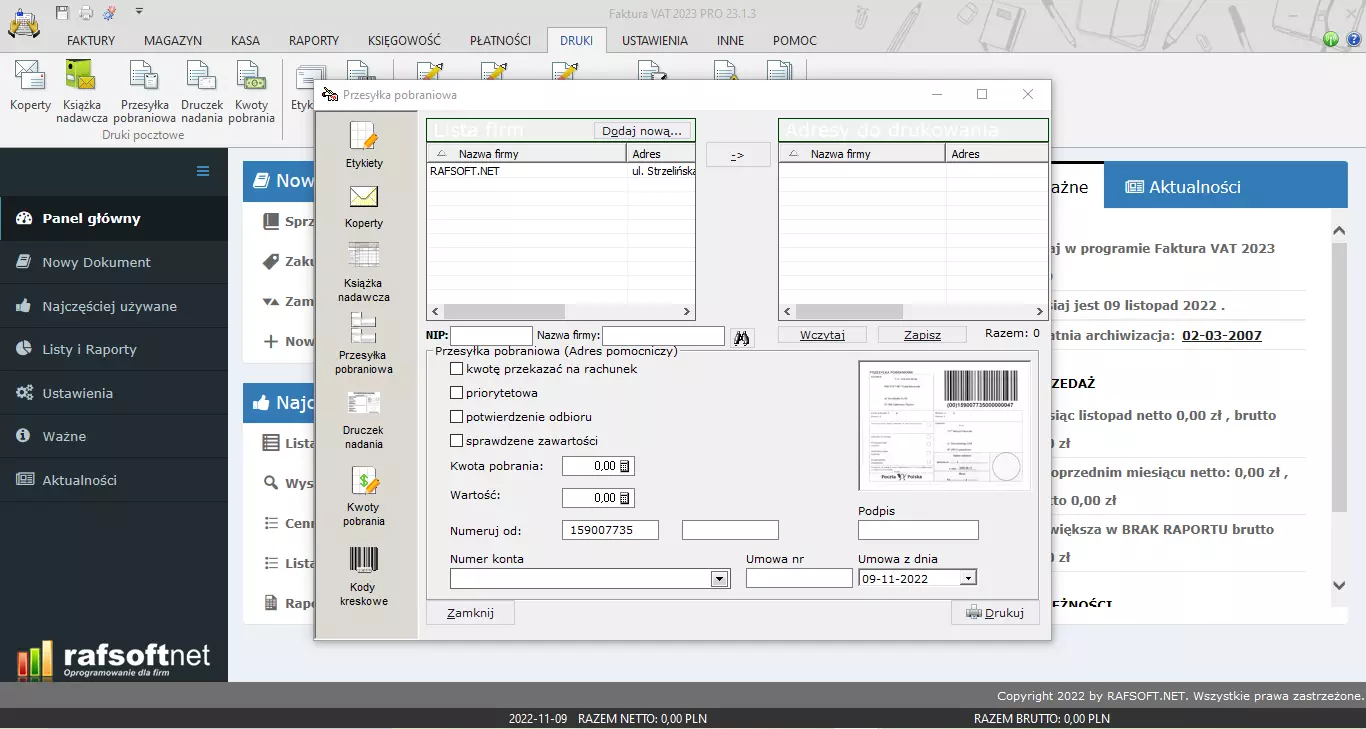Expand the Numer konta dropdown
Image resolution: width=1366 pixels, height=729 pixels.
tap(718, 579)
